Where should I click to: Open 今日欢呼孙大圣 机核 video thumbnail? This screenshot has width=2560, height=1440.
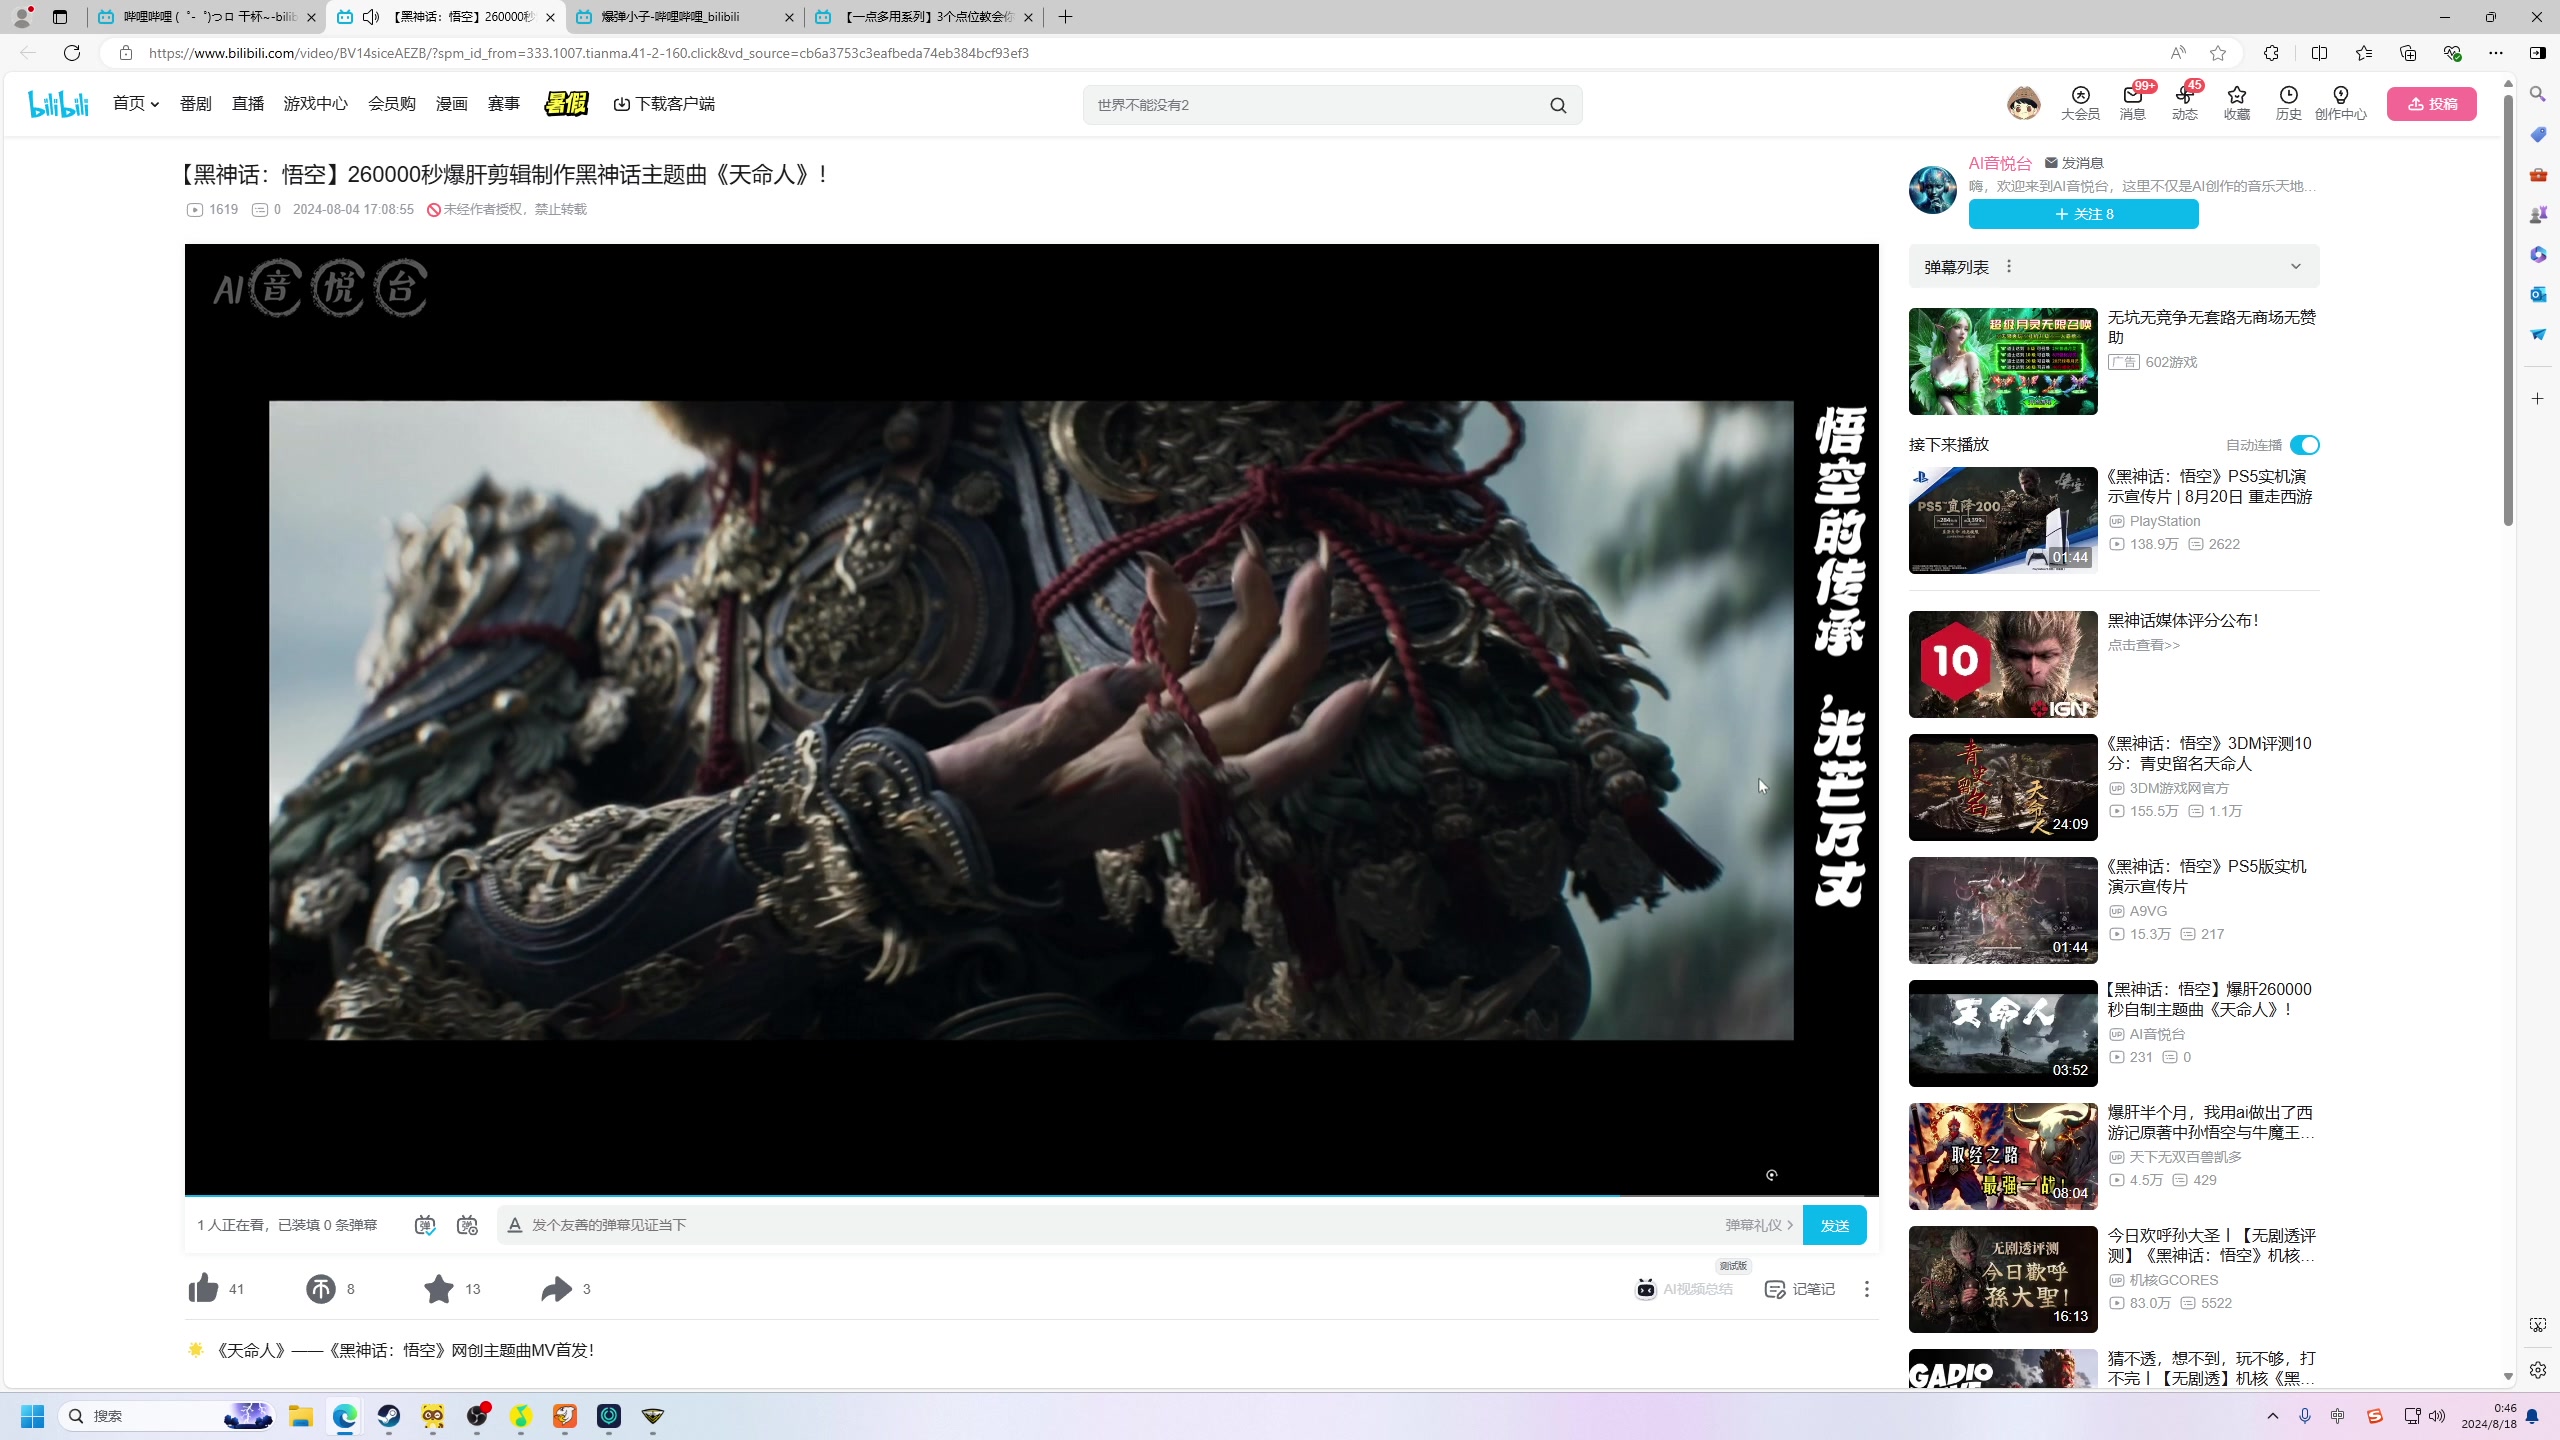(x=2002, y=1279)
